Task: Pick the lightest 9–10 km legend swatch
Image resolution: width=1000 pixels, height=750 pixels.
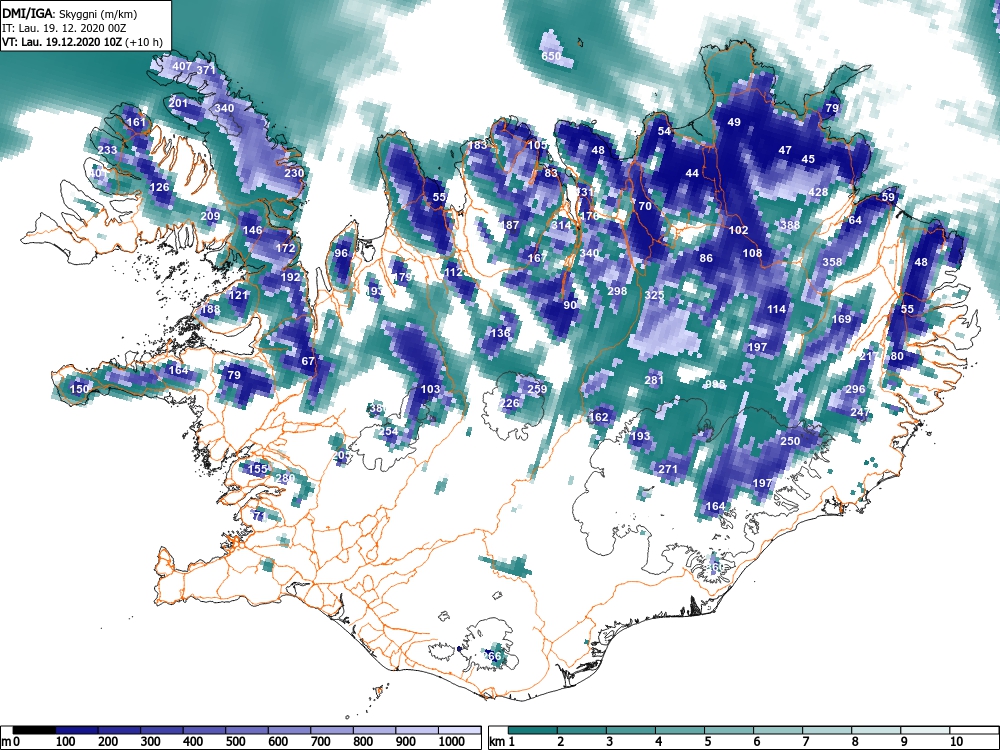Action: click(925, 730)
